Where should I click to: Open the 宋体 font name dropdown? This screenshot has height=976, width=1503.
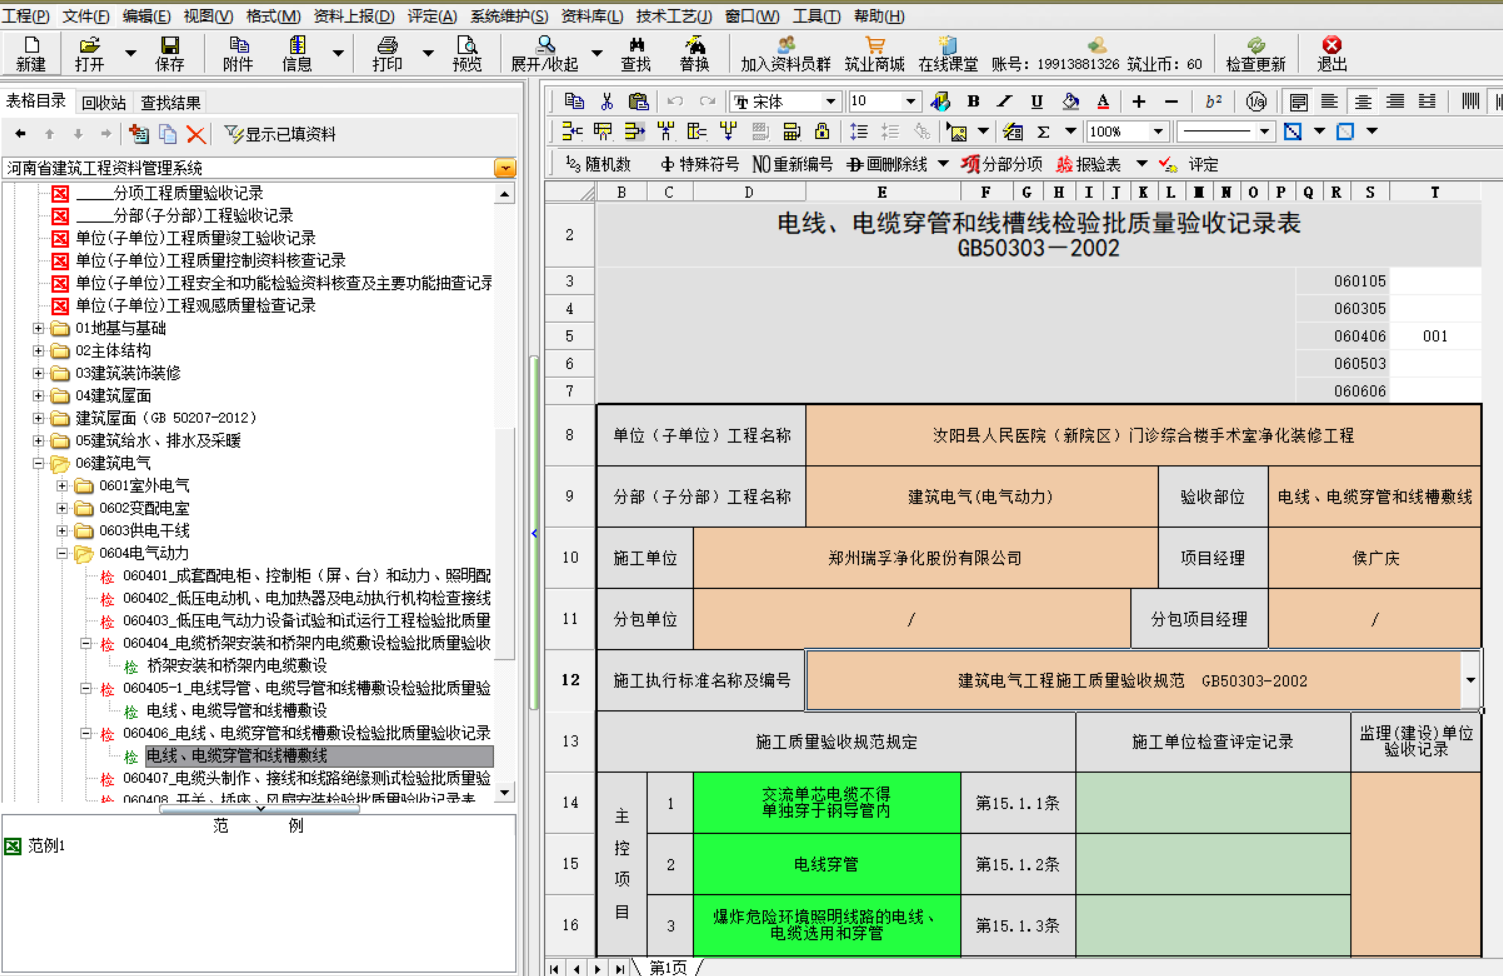830,101
